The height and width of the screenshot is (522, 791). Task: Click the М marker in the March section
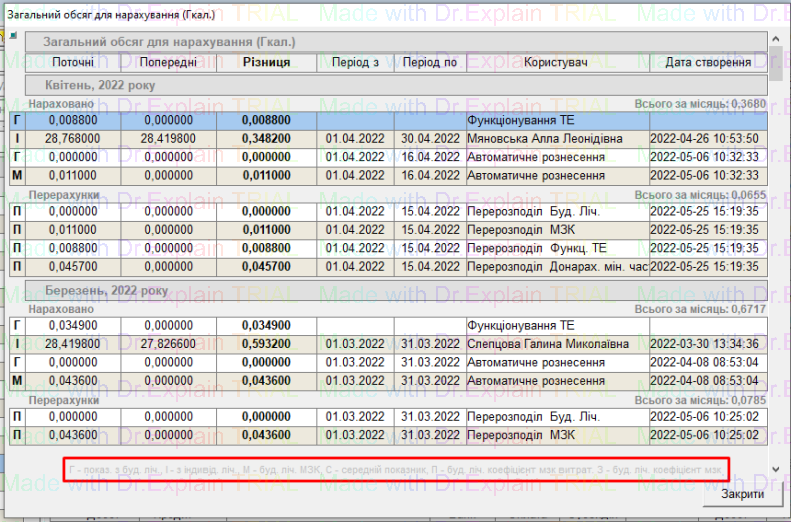pyautogui.click(x=17, y=381)
